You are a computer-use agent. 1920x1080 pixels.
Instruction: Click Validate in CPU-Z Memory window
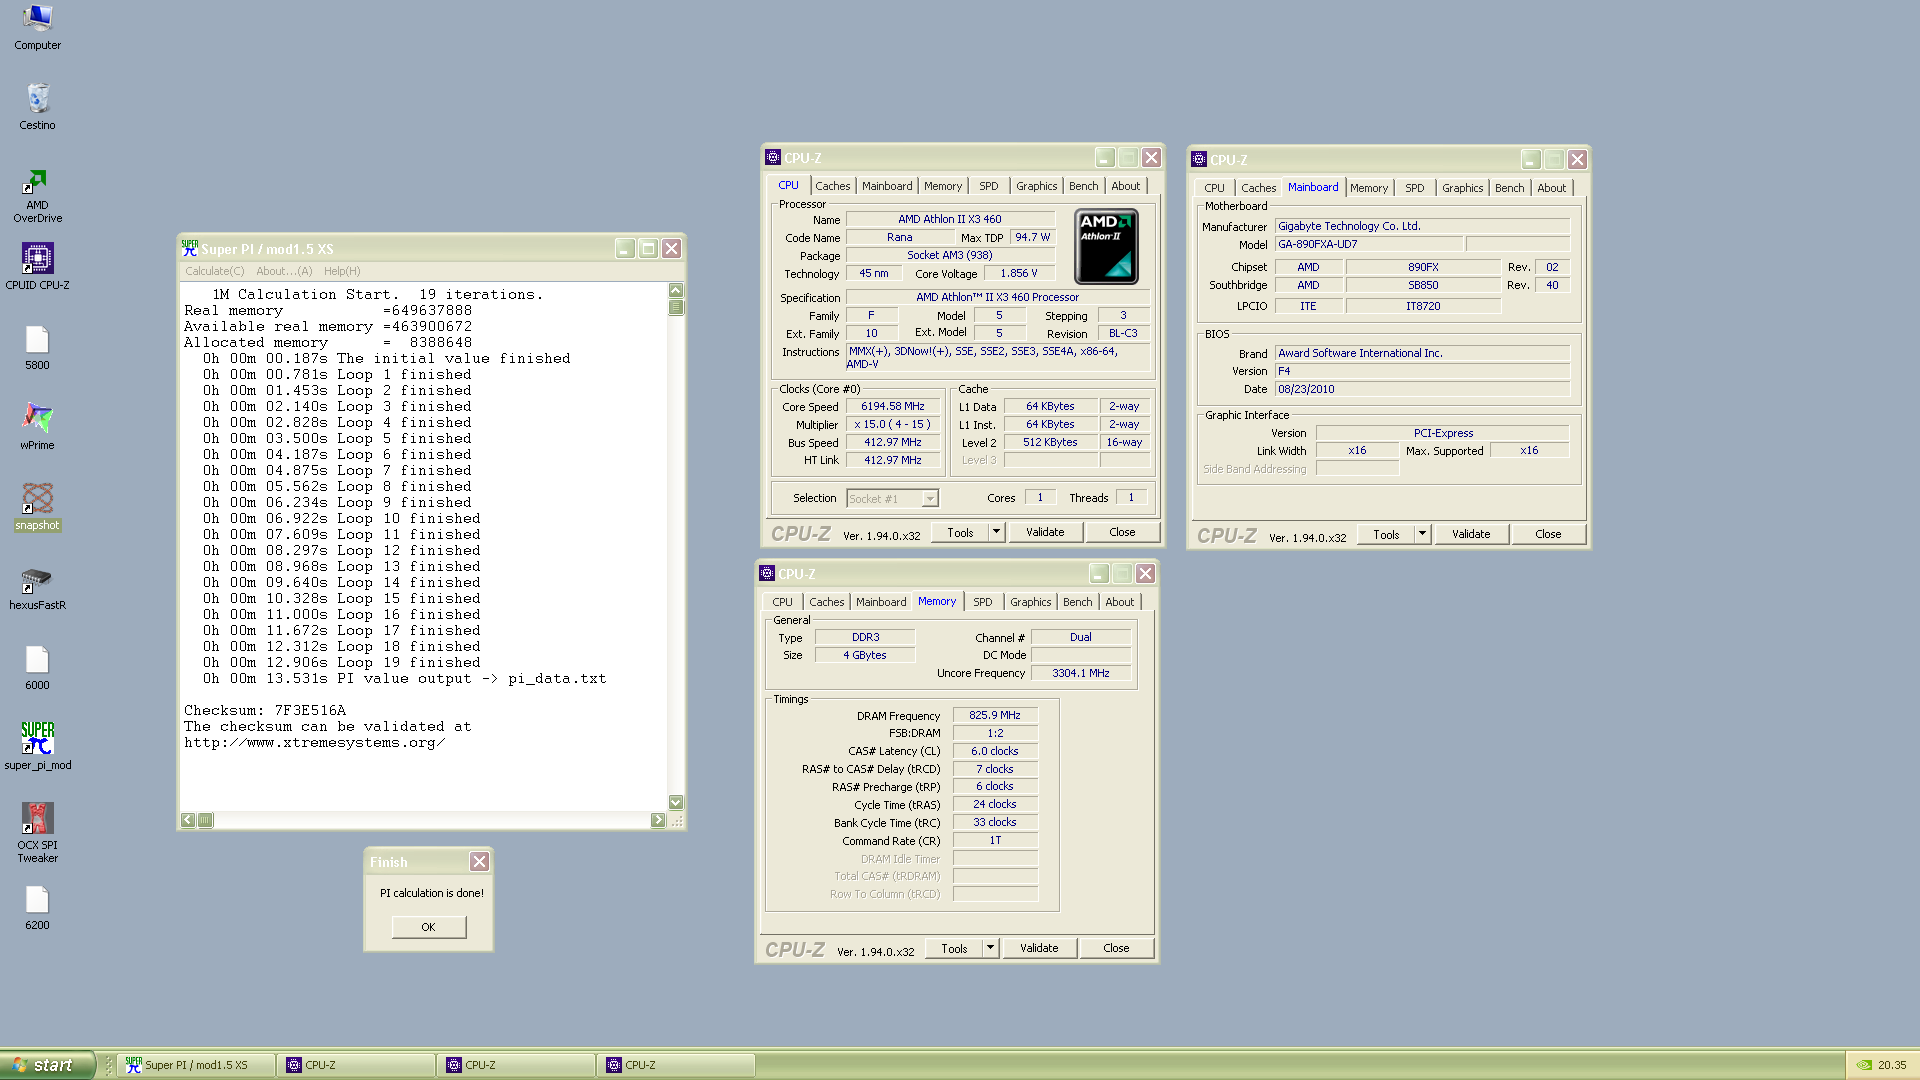[x=1039, y=948]
